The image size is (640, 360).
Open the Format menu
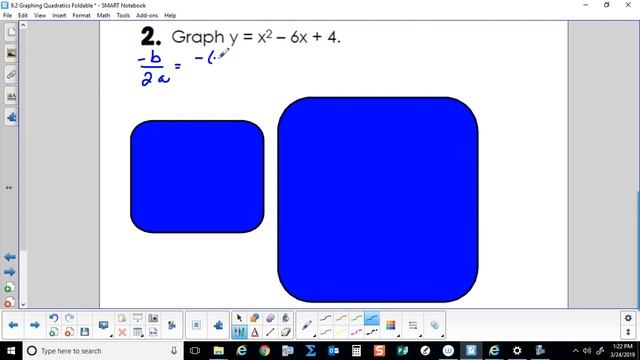[x=81, y=16]
